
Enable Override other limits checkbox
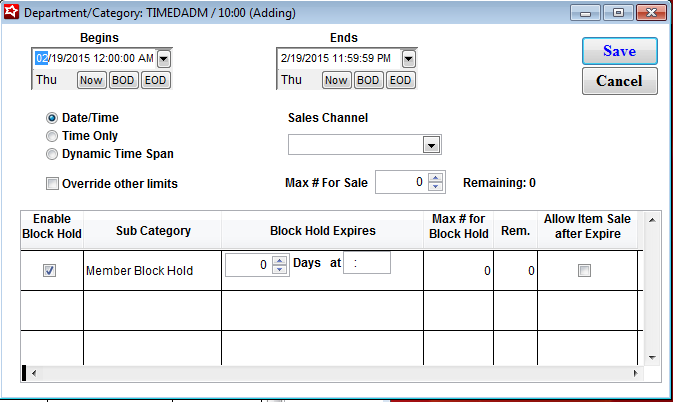click(52, 184)
